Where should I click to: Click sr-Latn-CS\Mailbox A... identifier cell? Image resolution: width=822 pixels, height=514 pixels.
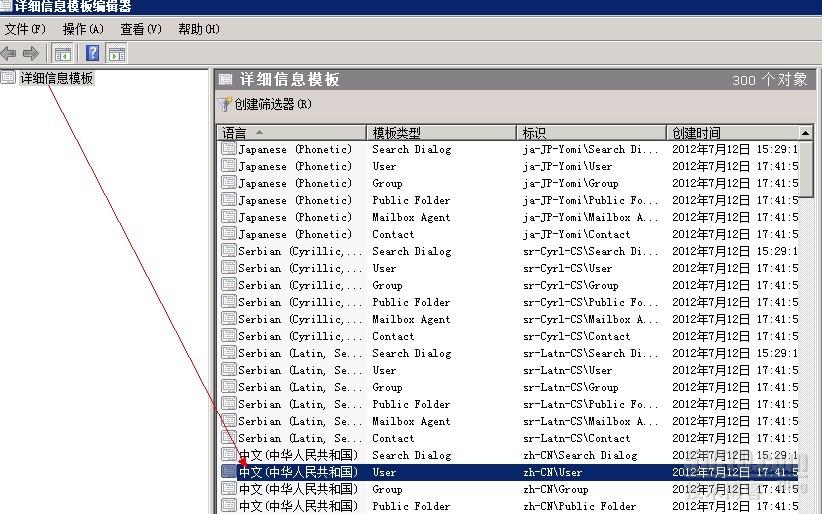point(590,421)
